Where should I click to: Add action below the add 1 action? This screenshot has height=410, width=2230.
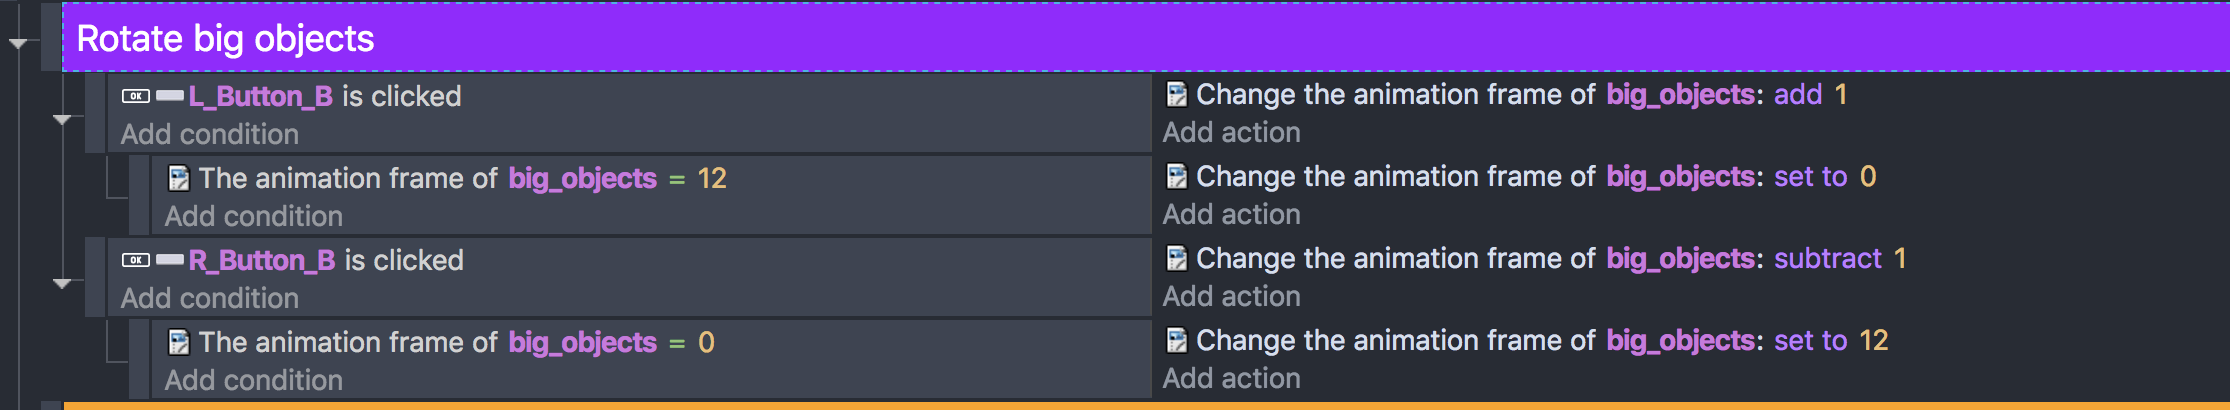pyautogui.click(x=1232, y=132)
